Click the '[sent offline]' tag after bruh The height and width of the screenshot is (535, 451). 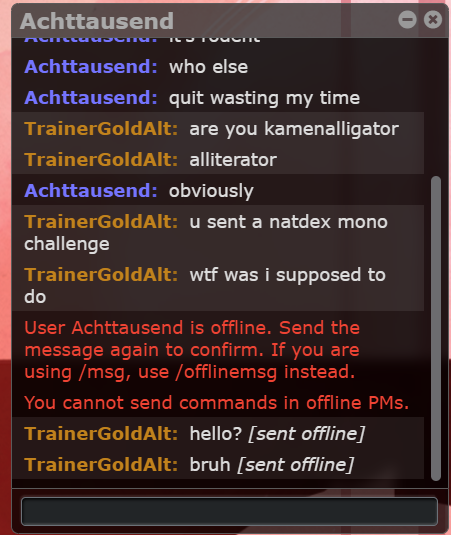tap(296, 465)
